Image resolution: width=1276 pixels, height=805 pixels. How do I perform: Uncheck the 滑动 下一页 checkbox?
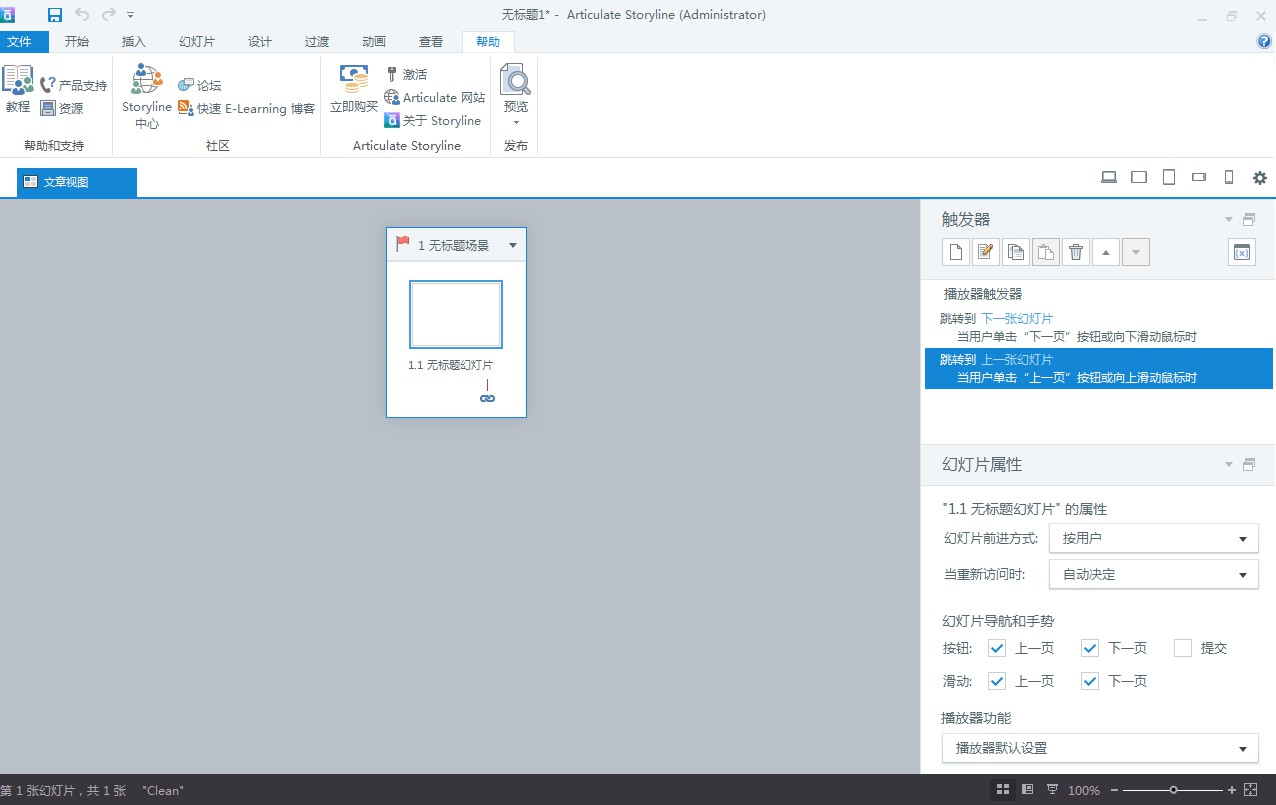[1090, 681]
